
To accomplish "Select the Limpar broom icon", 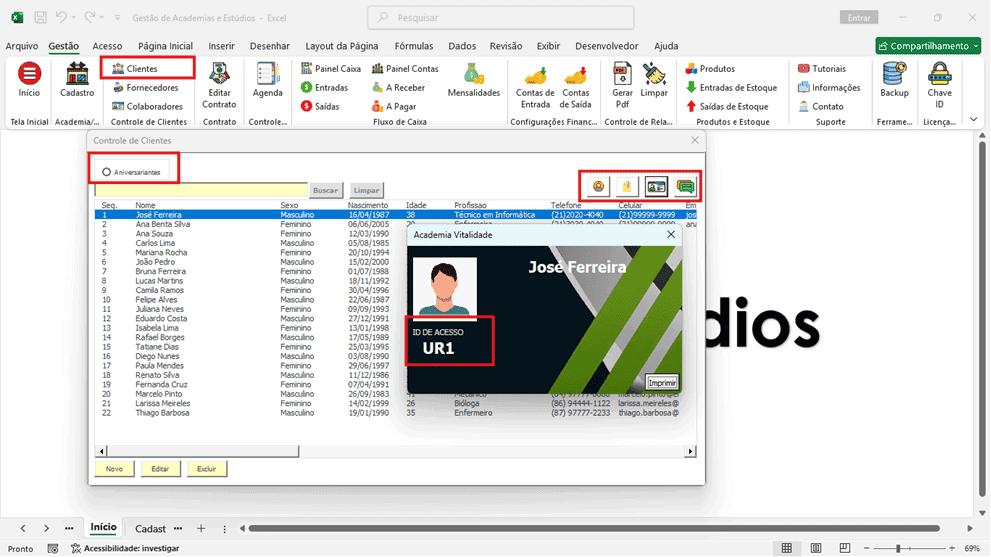I will [x=654, y=75].
